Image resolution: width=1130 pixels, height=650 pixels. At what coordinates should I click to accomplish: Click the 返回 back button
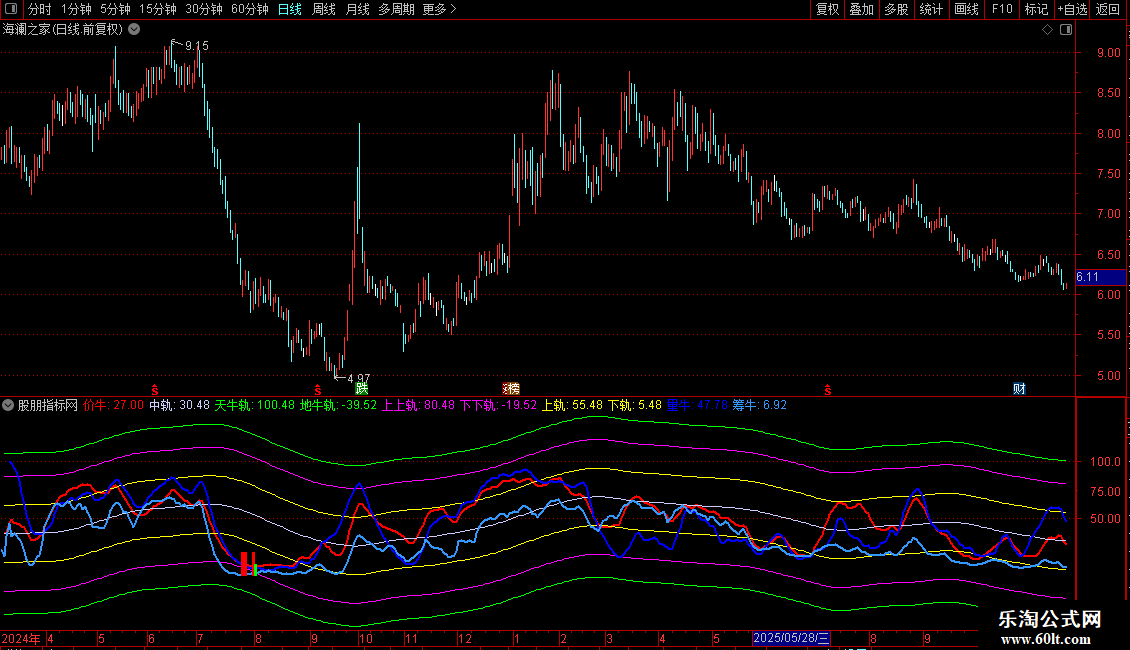(1107, 9)
